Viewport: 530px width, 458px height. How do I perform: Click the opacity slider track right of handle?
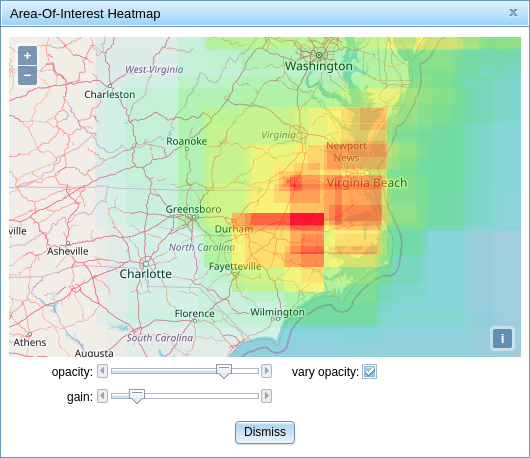click(x=245, y=371)
